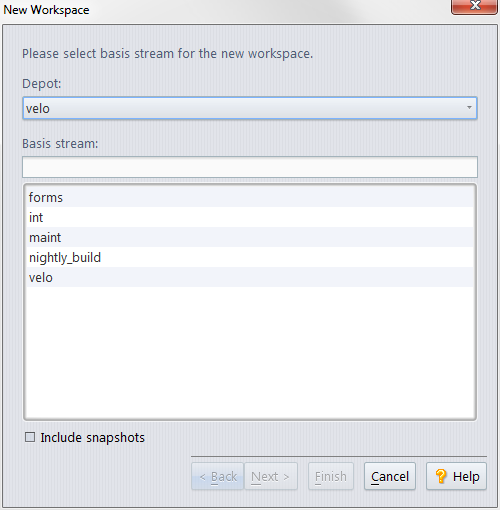Click the Basis stream label
This screenshot has width=500, height=510.
(x=60, y=144)
